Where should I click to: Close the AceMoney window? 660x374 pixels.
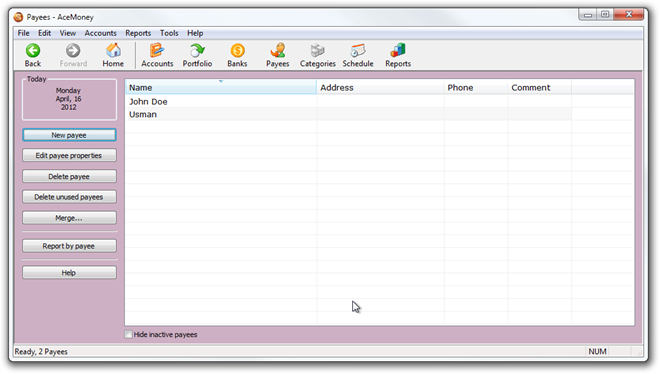tap(629, 15)
